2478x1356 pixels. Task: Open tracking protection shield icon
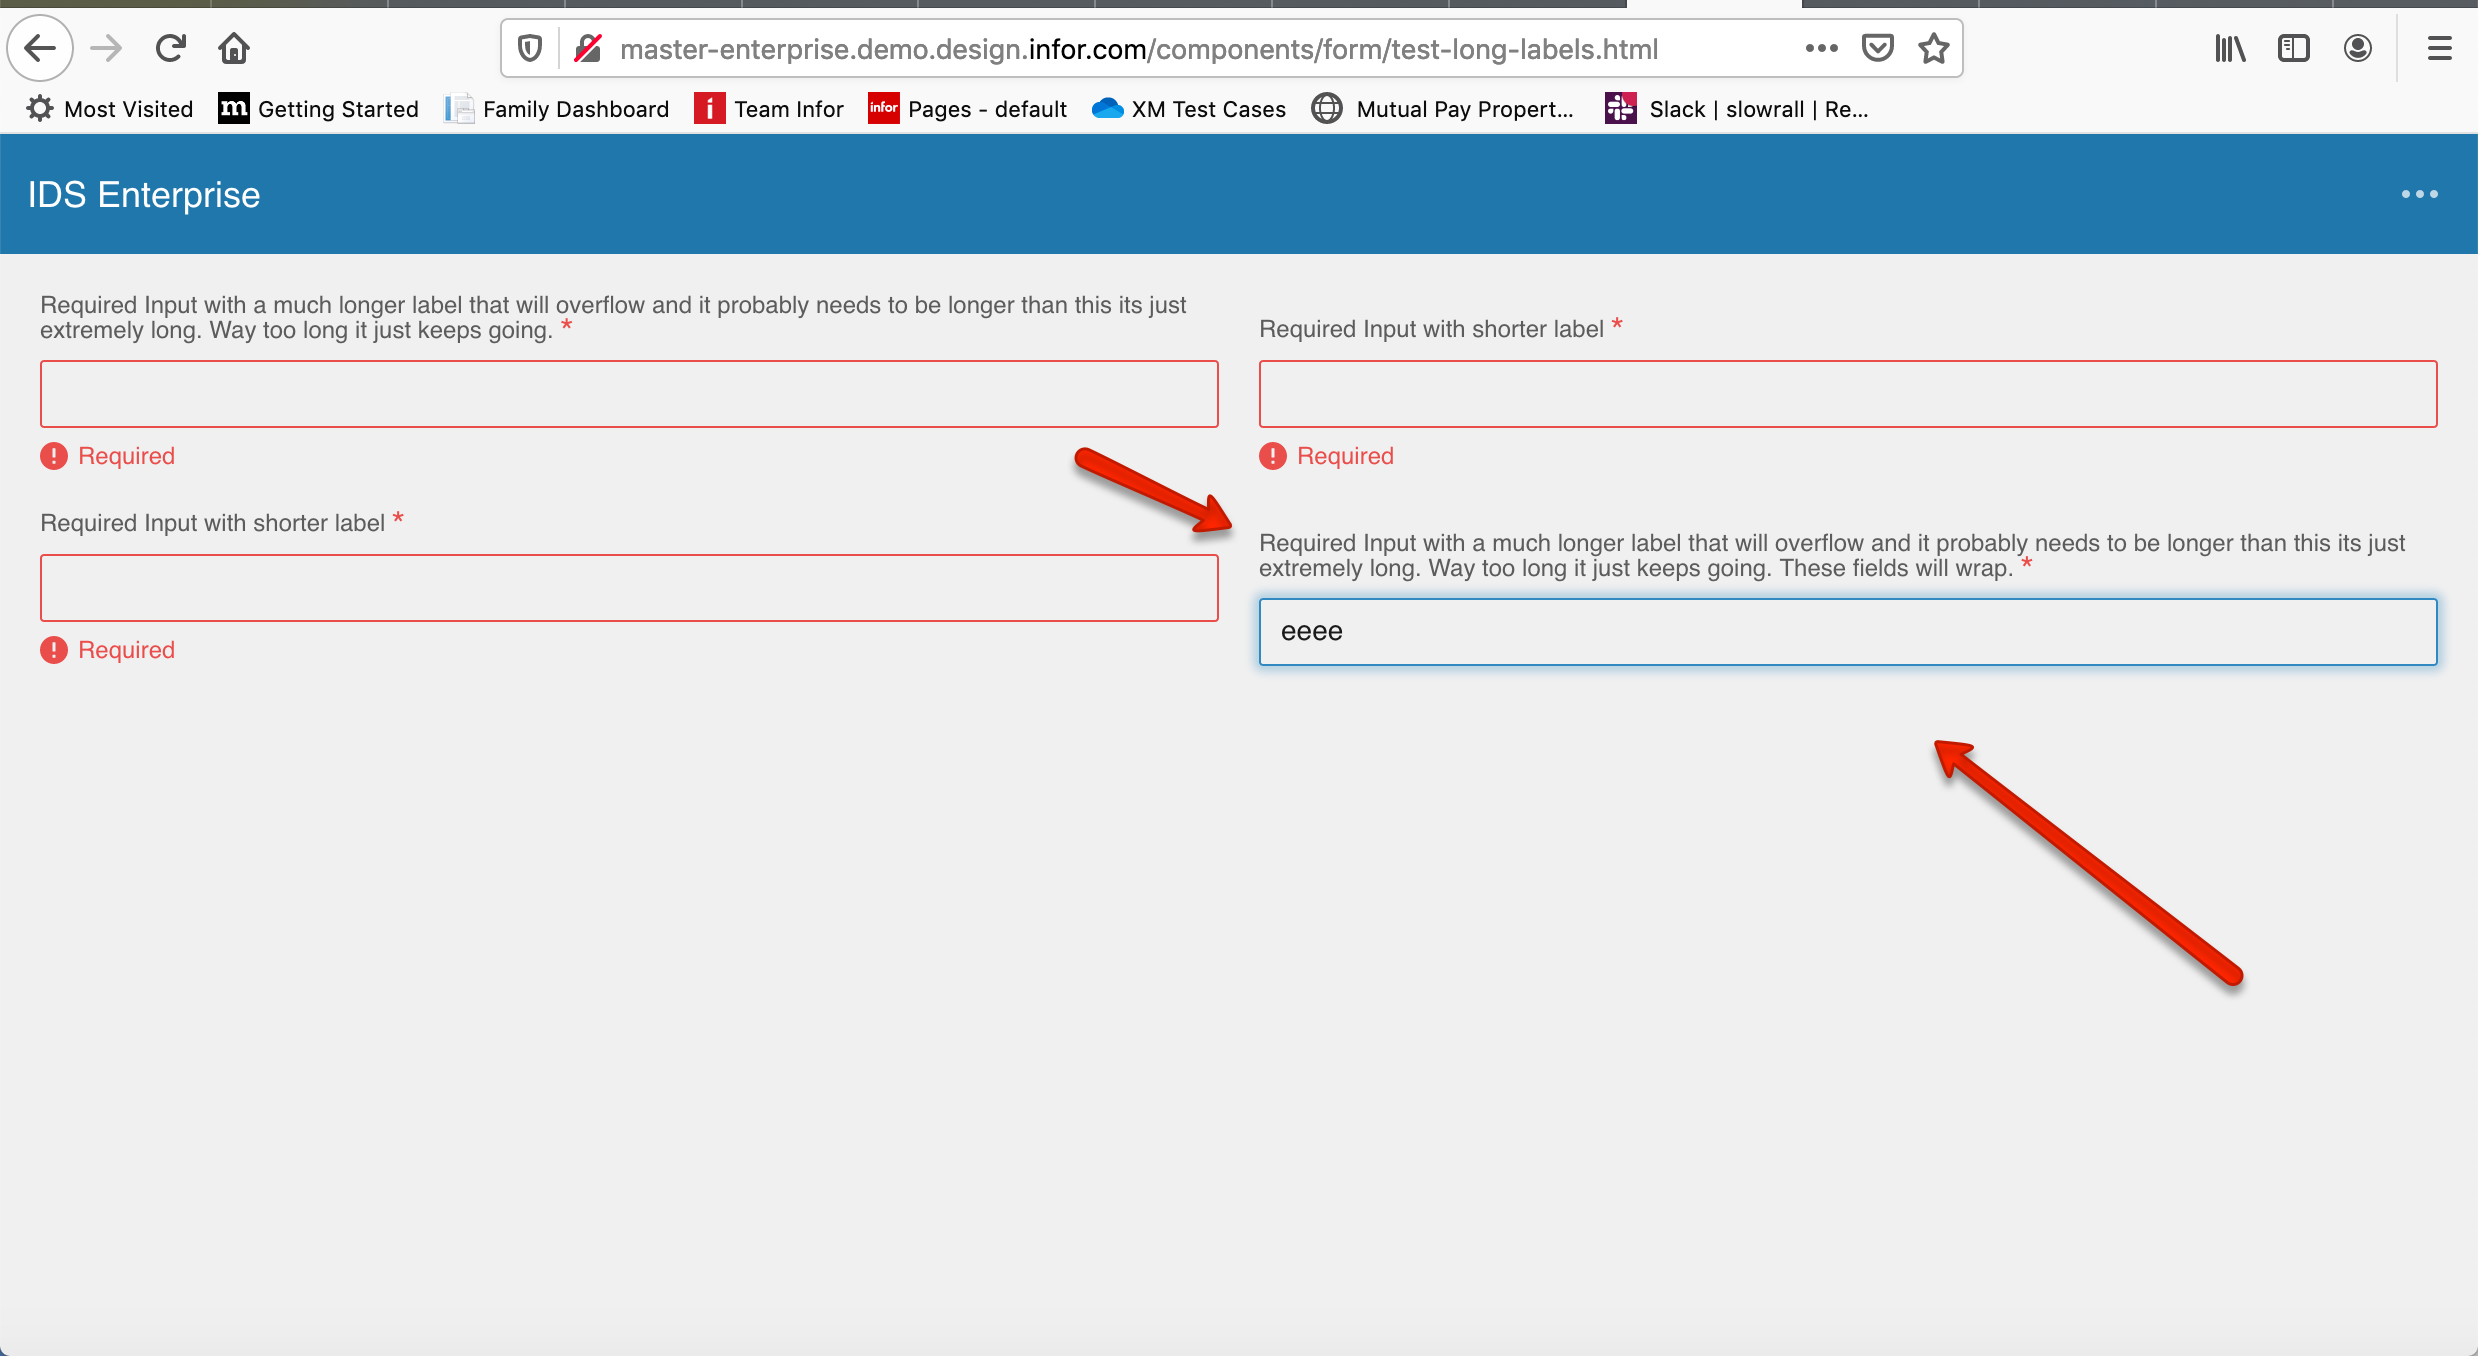point(530,48)
